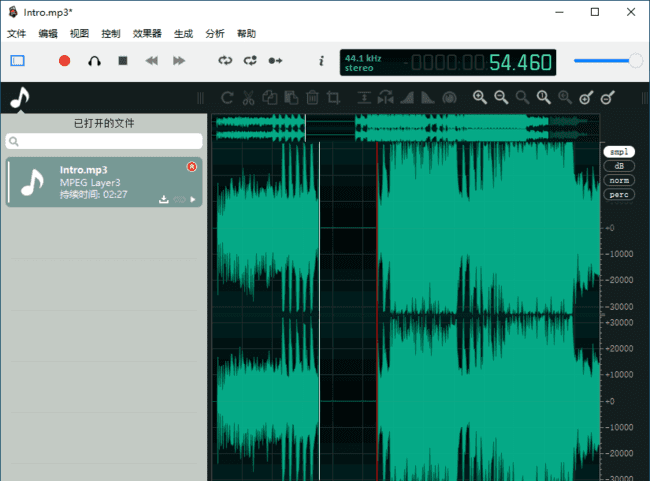Viewport: 650px width, 481px height.
Task: Open the file info (i) icon
Action: pos(321,61)
